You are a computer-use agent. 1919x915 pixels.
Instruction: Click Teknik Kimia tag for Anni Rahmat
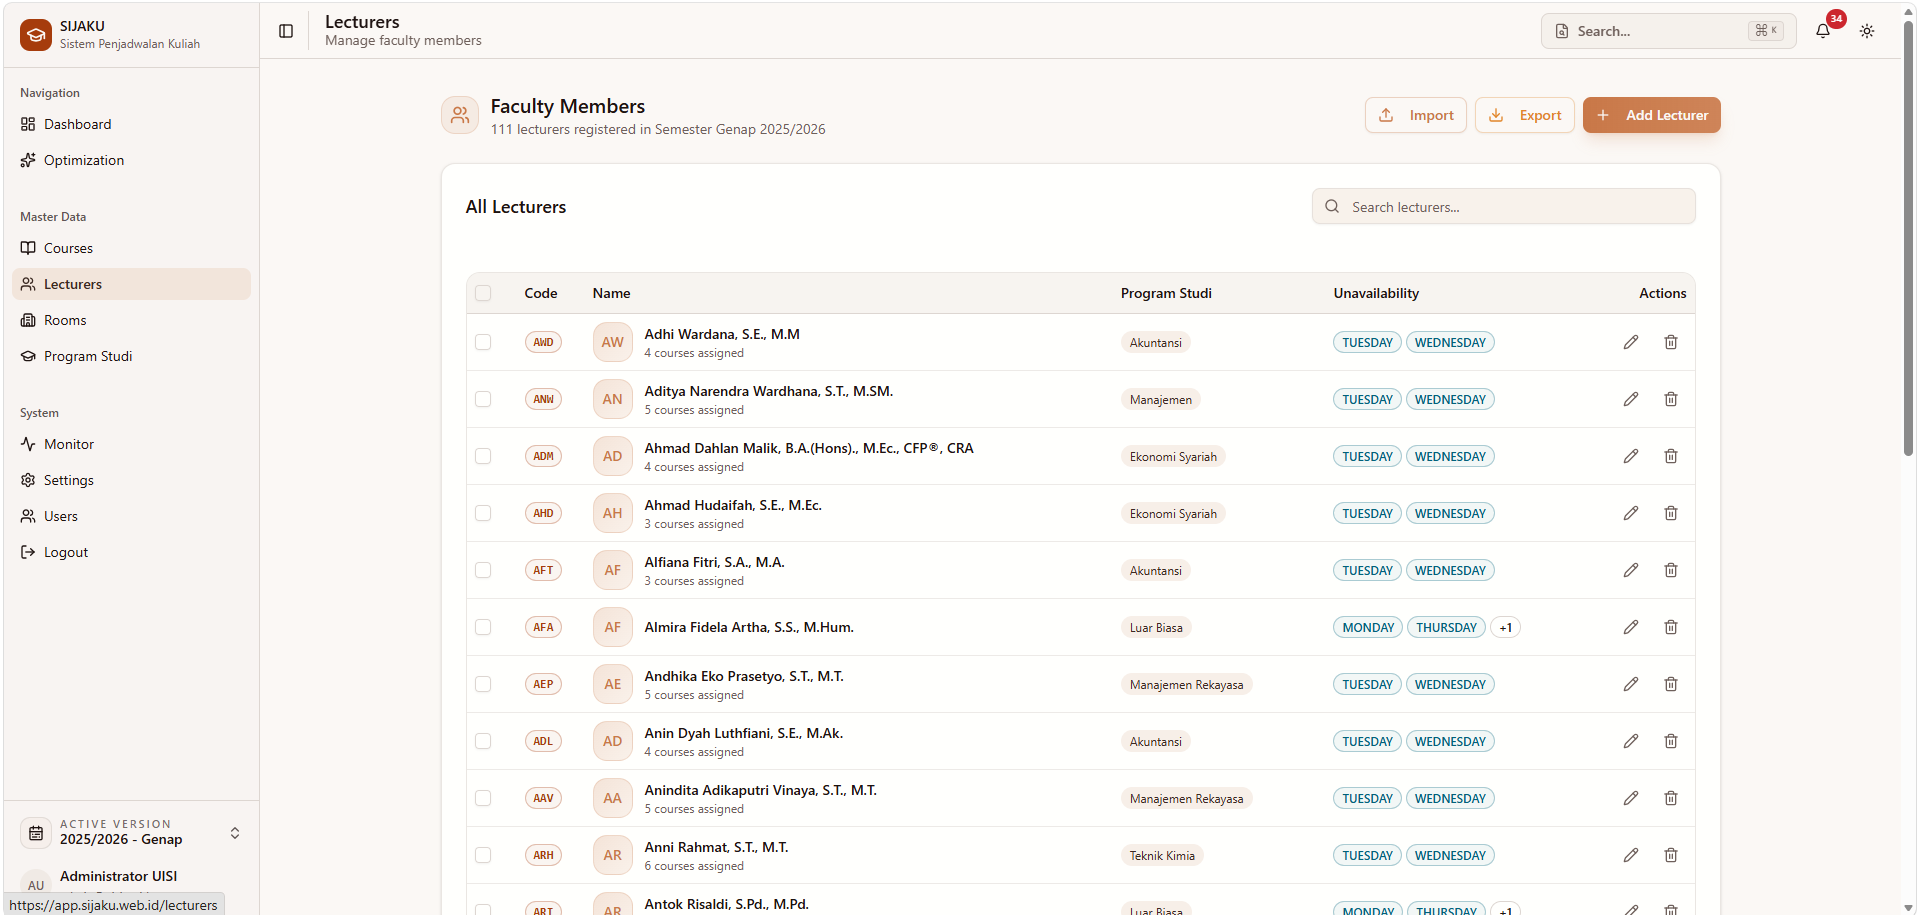click(x=1162, y=855)
